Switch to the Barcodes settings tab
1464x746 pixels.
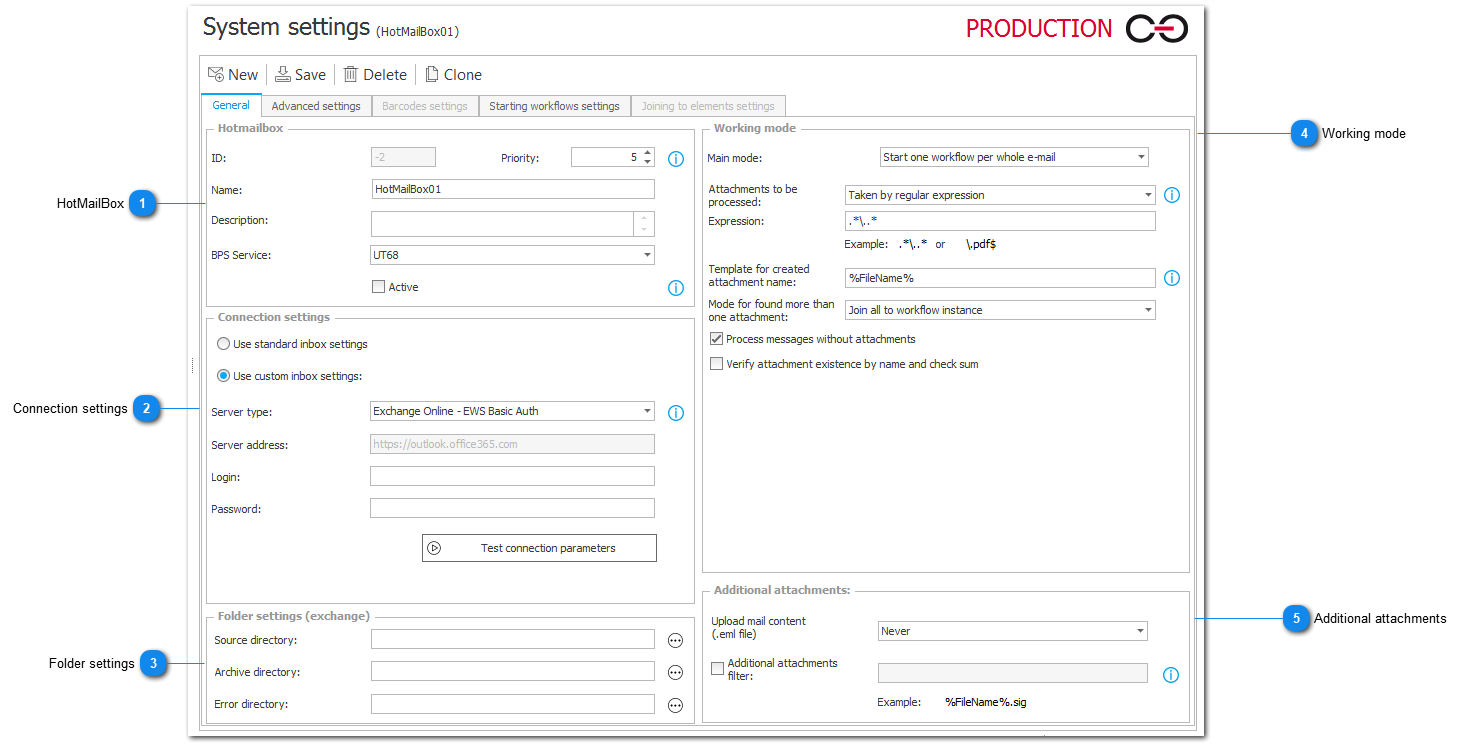pyautogui.click(x=424, y=106)
